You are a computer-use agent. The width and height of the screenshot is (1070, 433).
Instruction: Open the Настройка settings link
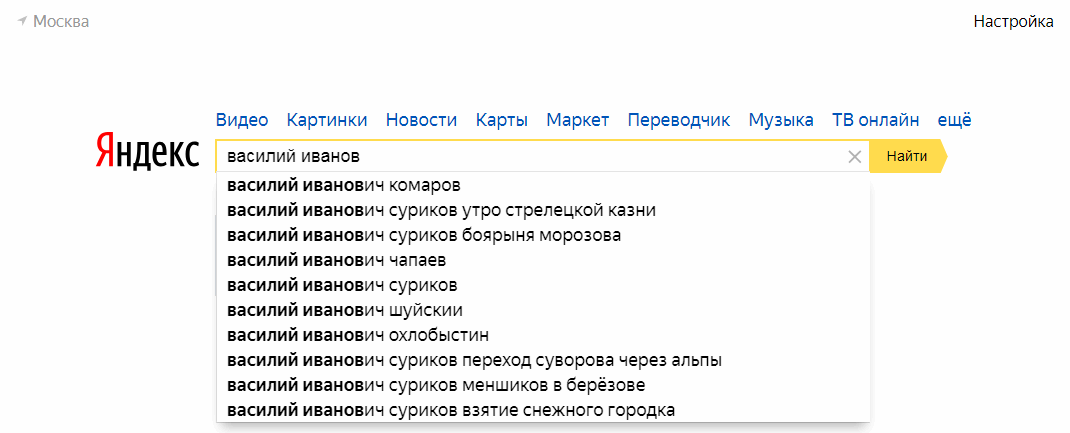pos(1013,21)
